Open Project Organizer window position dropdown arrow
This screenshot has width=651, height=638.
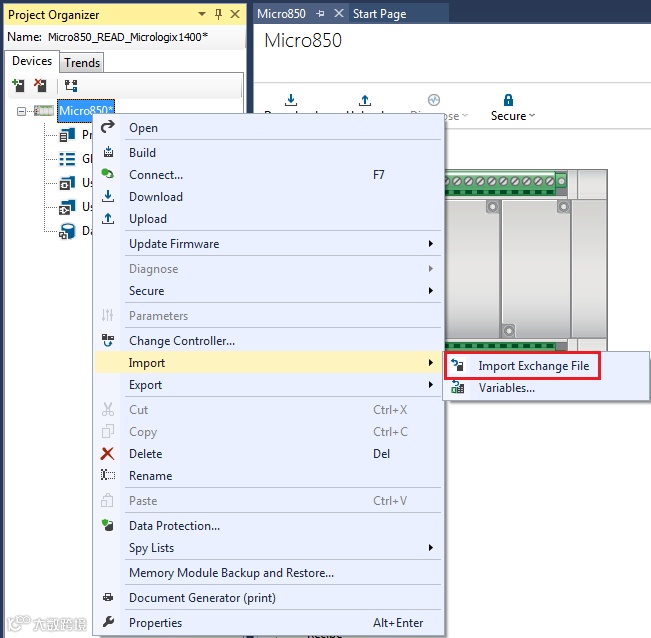click(202, 14)
